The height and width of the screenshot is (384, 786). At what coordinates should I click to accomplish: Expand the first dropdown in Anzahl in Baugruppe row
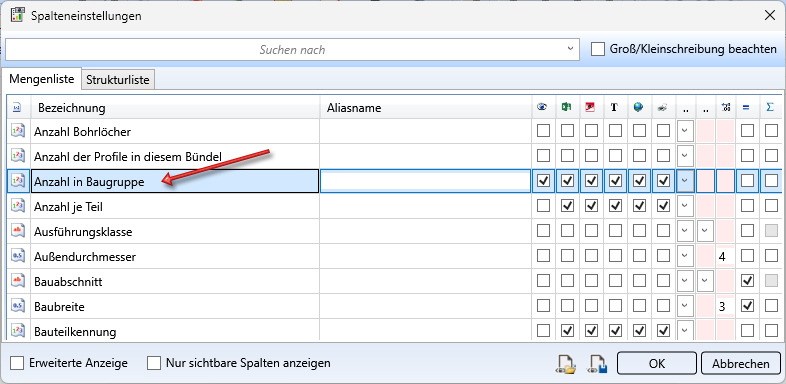point(685,180)
